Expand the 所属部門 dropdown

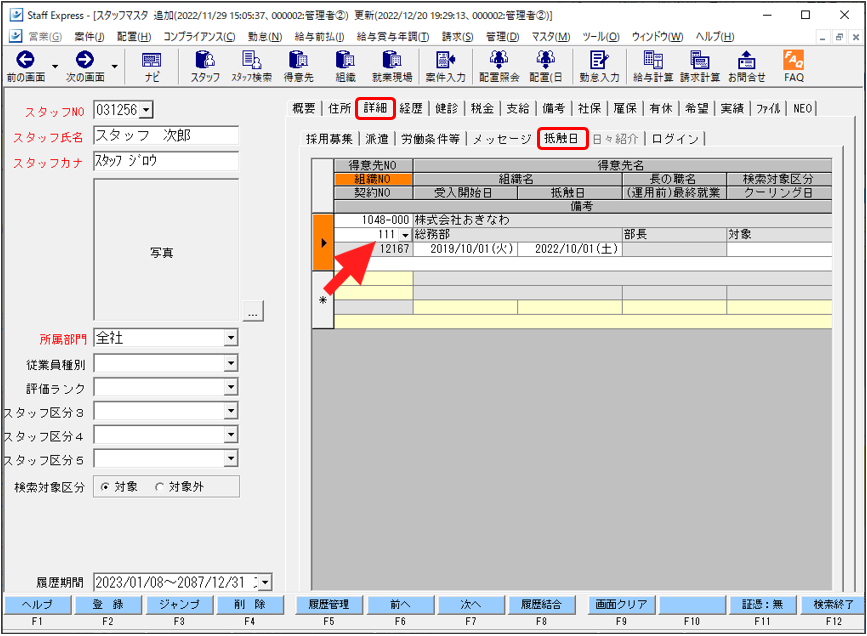(231, 338)
